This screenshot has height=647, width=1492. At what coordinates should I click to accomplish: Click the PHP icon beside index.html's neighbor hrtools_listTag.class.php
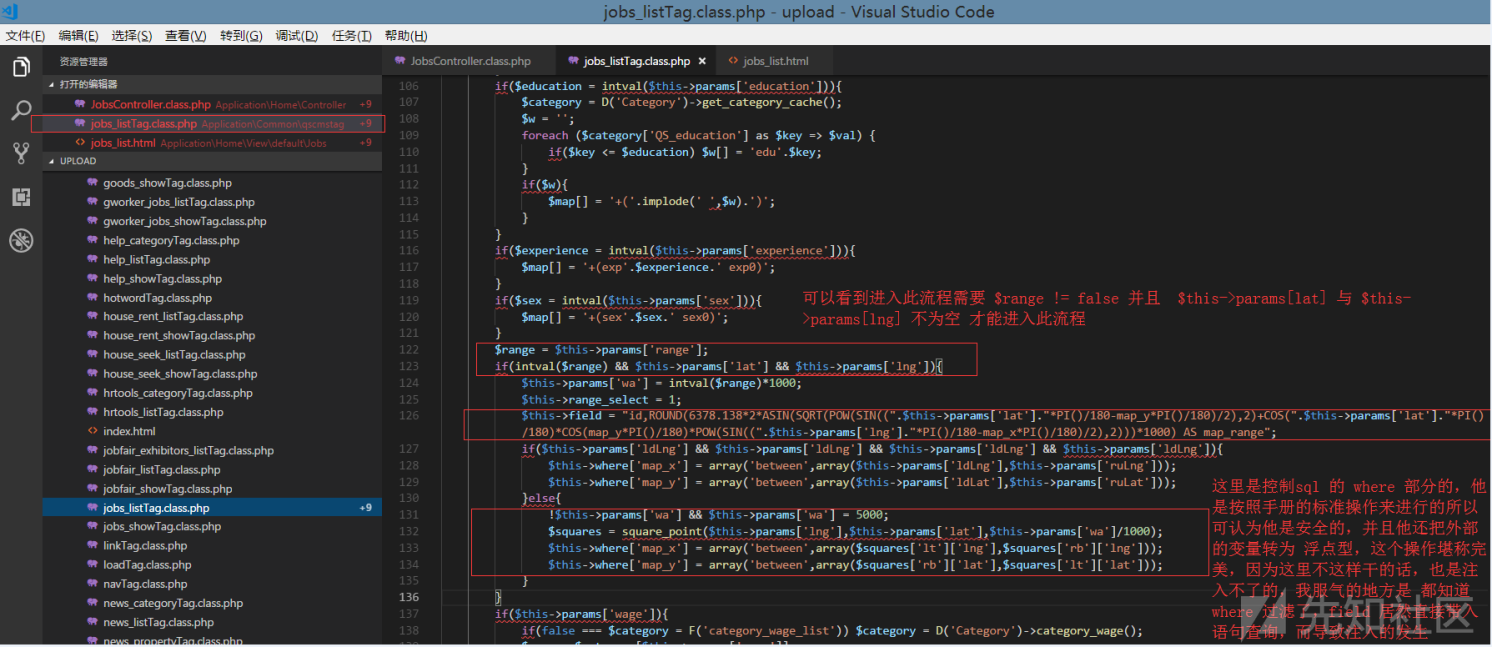click(x=93, y=412)
